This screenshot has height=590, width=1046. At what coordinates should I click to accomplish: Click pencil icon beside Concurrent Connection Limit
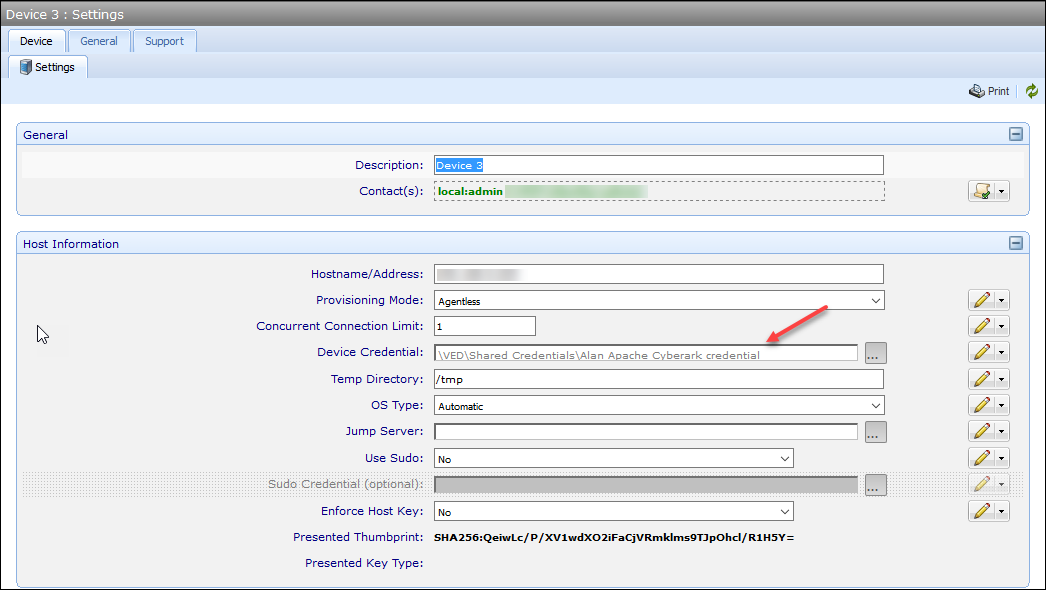[x=982, y=326]
